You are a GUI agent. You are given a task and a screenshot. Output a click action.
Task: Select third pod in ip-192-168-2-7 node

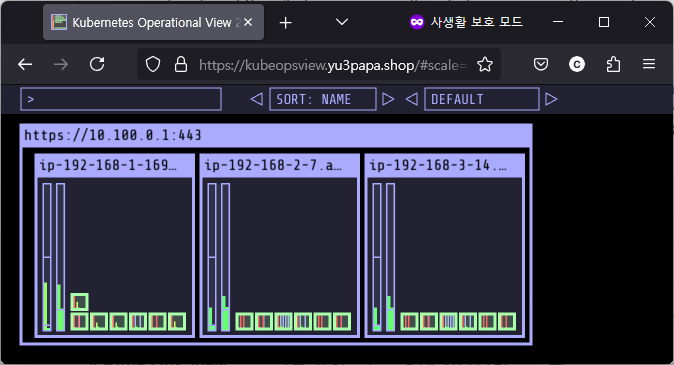tap(283, 322)
